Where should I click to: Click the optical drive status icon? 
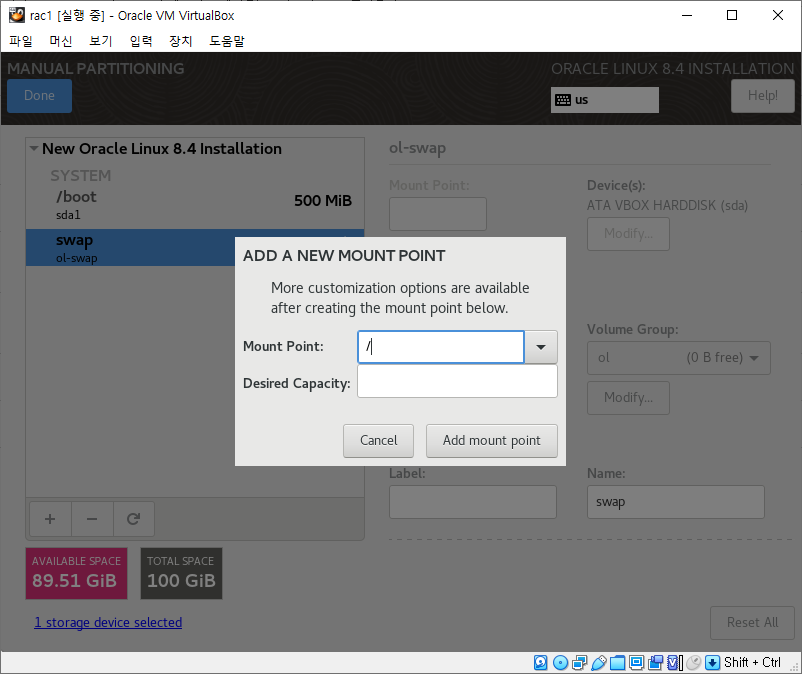pos(561,662)
